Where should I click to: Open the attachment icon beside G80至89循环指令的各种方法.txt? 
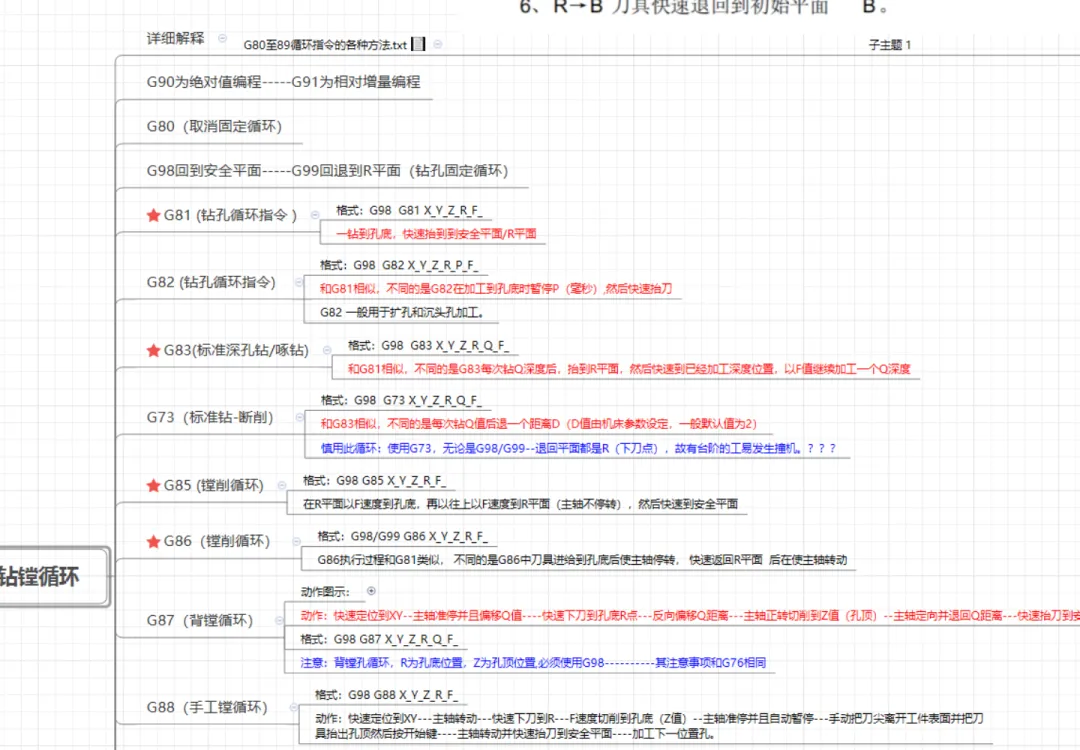pyautogui.click(x=418, y=44)
